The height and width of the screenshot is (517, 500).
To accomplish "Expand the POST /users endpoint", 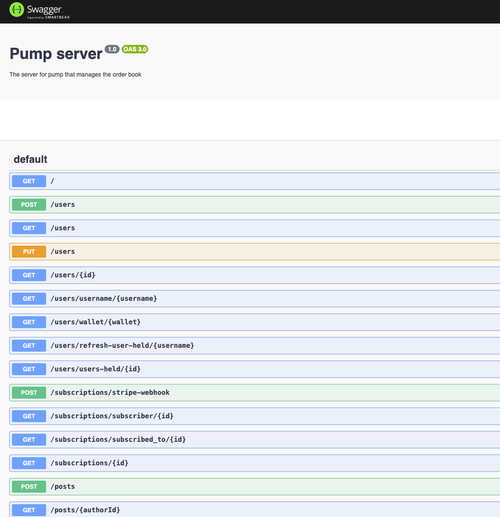I will click(255, 205).
